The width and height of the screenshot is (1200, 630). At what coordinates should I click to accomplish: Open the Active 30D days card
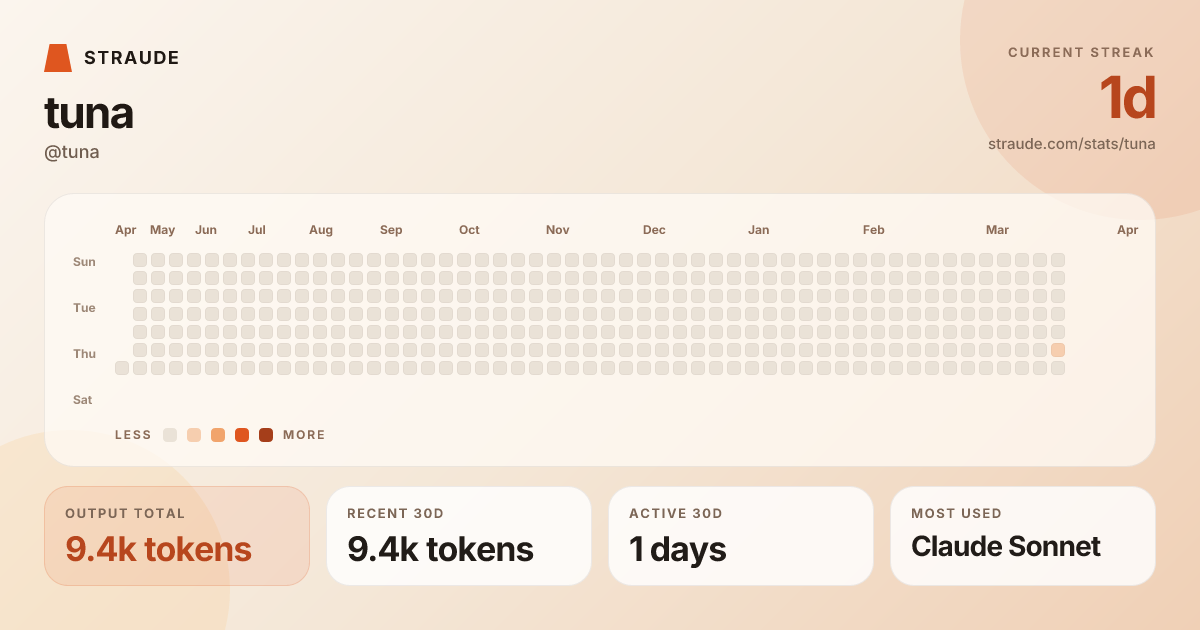(x=741, y=536)
